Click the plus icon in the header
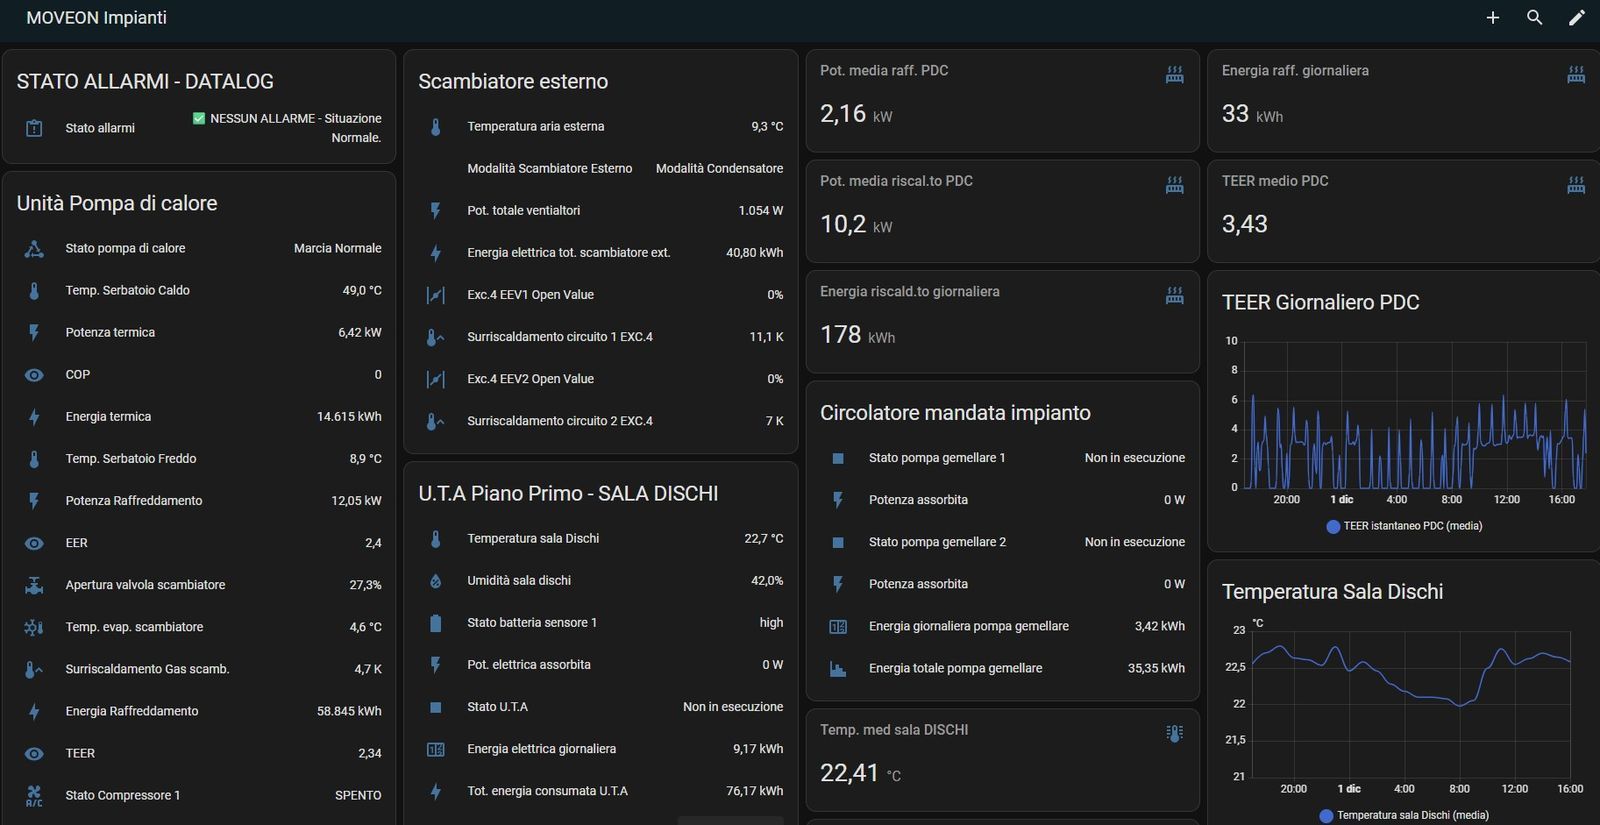The height and width of the screenshot is (825, 1600). coord(1492,18)
